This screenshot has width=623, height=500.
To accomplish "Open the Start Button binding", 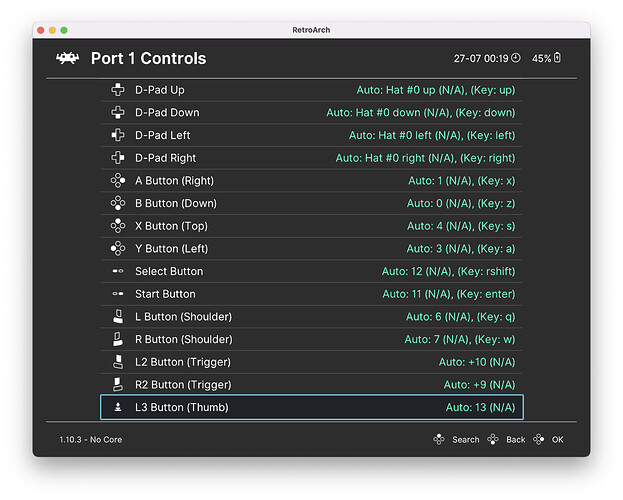I will [x=311, y=294].
